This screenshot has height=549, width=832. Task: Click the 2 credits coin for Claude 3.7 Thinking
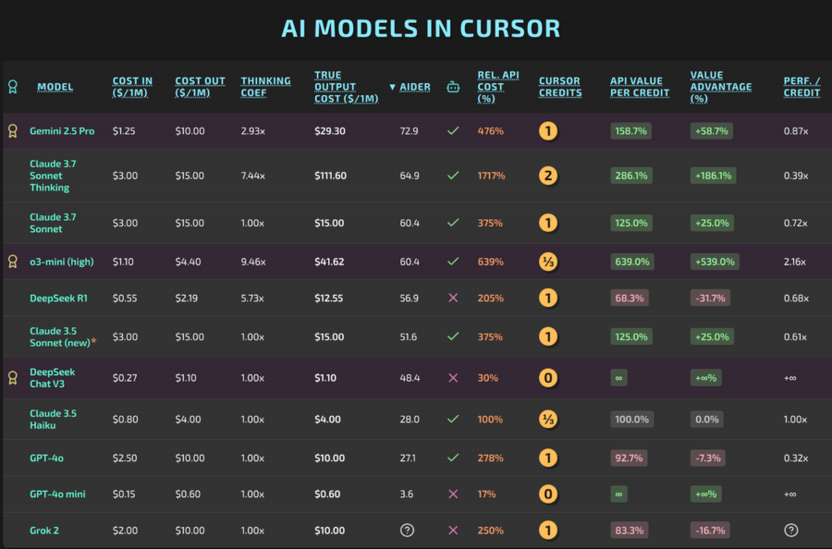pos(548,176)
